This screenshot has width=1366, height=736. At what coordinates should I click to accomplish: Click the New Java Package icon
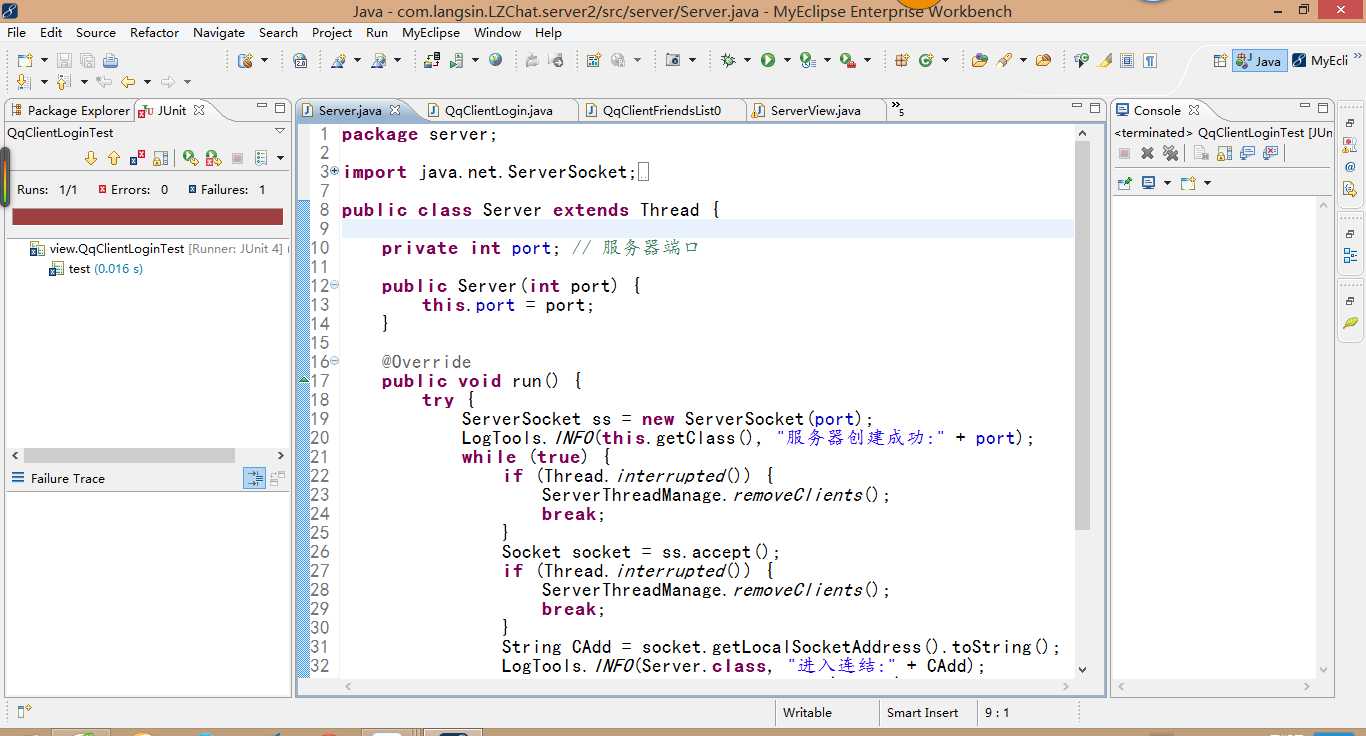click(x=902, y=61)
